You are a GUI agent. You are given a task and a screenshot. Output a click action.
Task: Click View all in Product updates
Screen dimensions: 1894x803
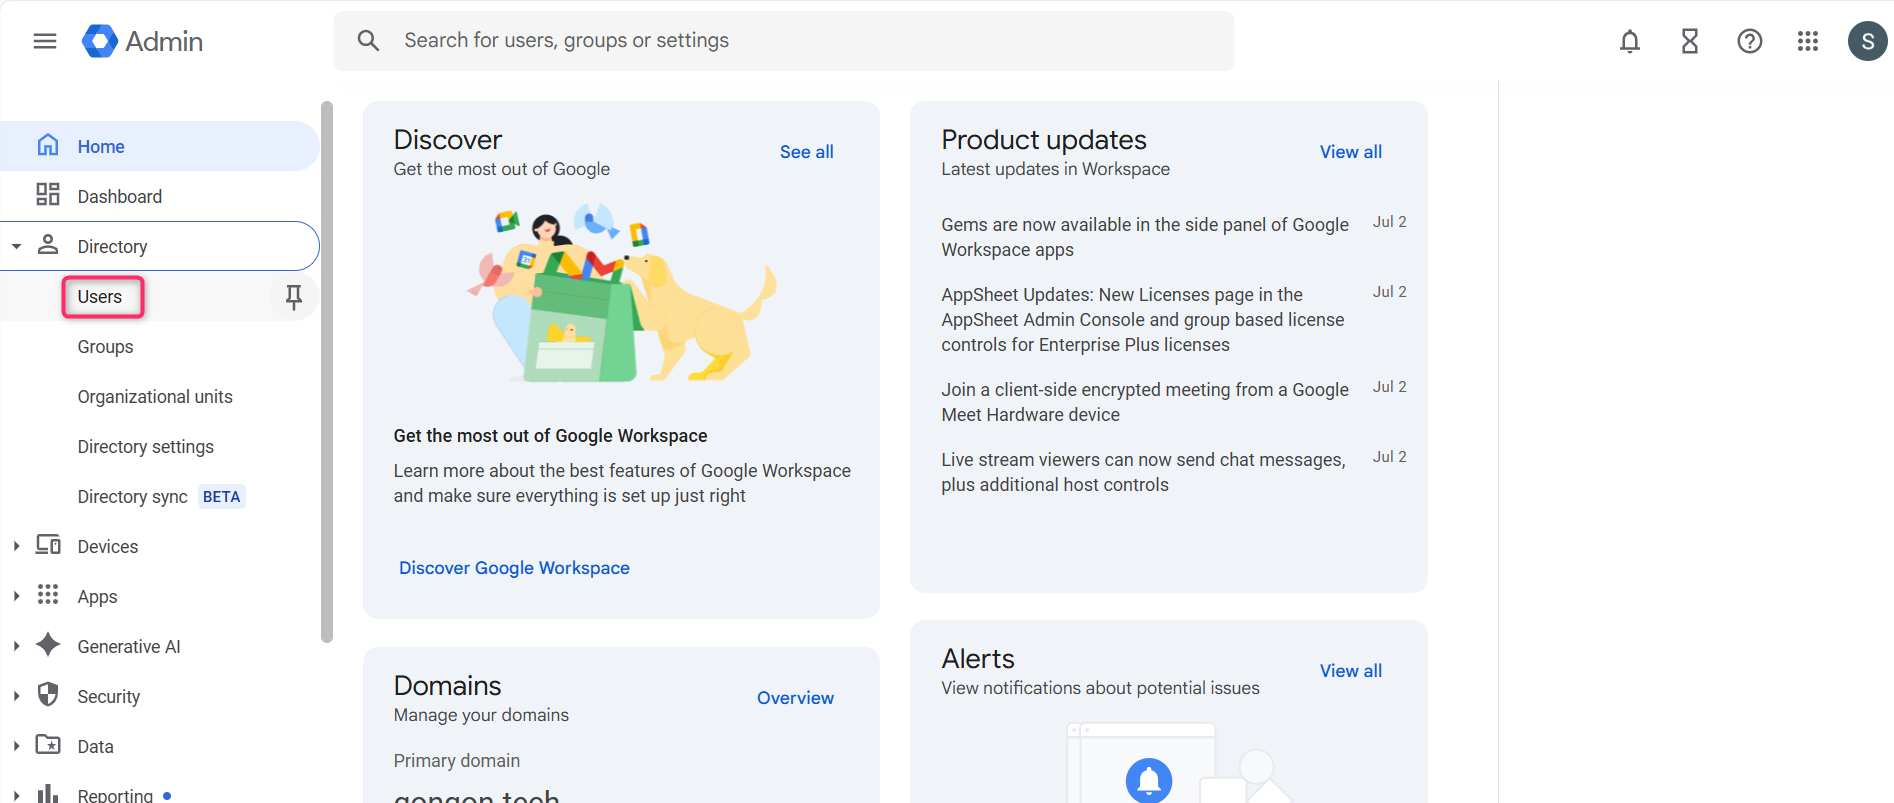[1351, 152]
